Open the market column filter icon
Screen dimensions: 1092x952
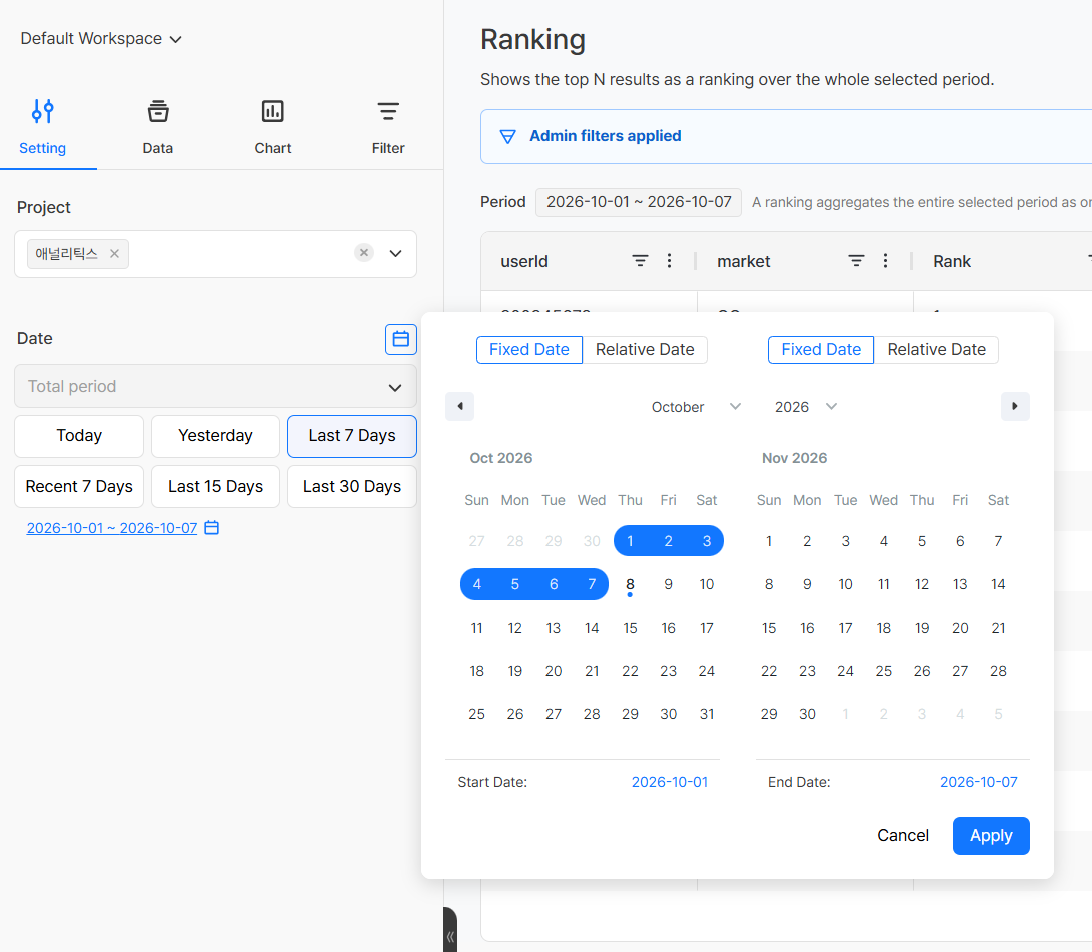[856, 261]
